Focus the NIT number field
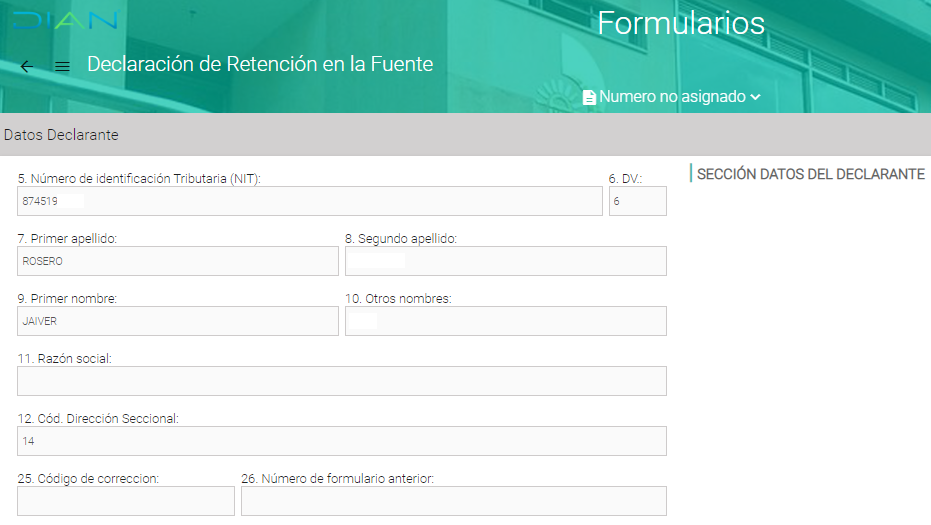Screen dimensions: 931x525 pos(310,201)
